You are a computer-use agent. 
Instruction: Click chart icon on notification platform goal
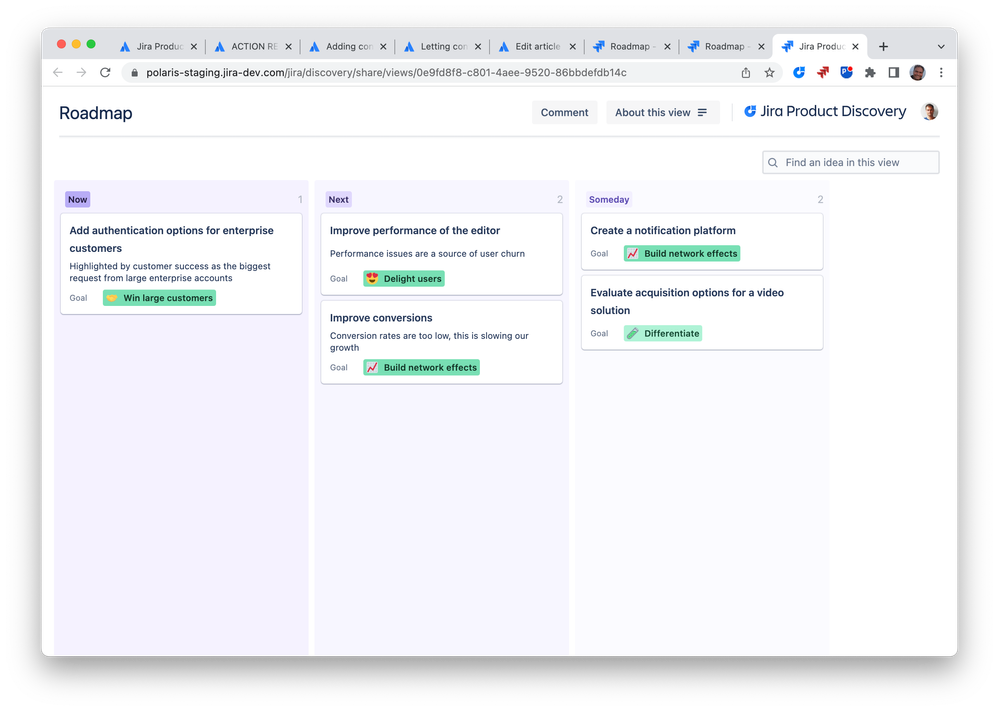633,254
